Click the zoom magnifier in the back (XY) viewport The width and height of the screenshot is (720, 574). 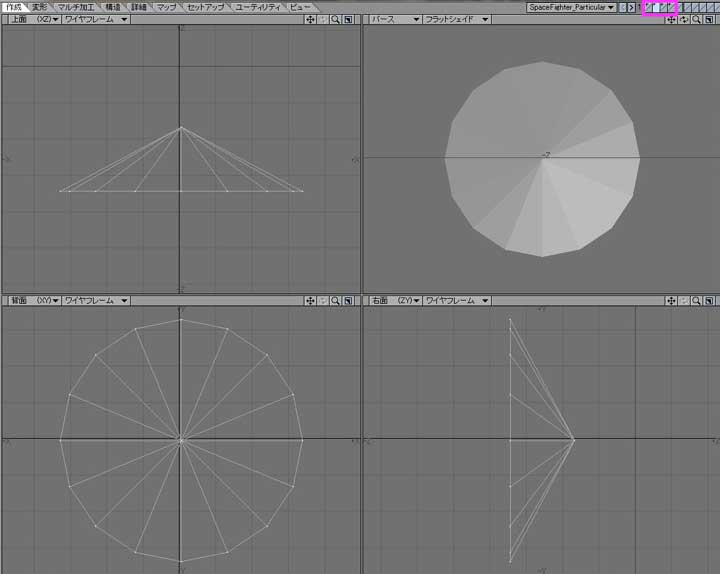(335, 300)
